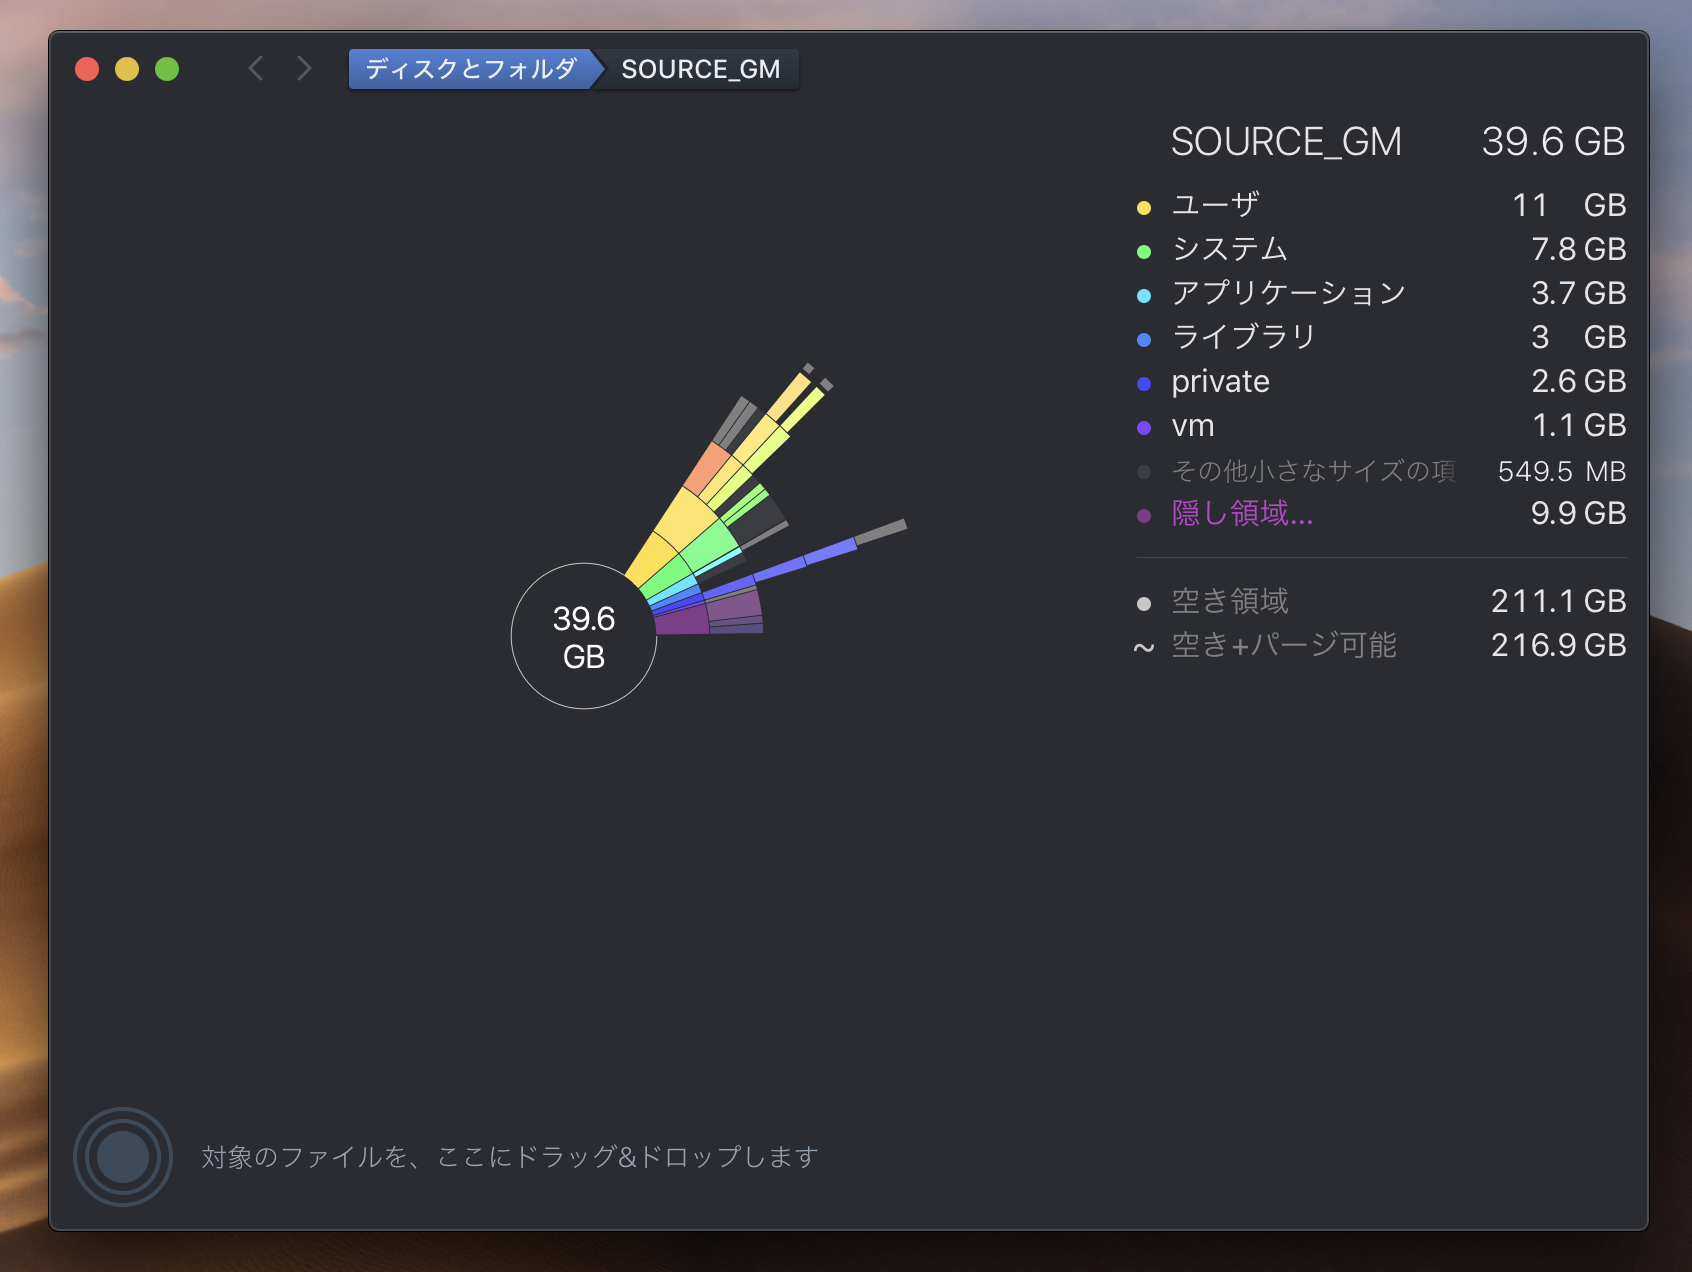Click the drag-and-drop hint text at bottom
This screenshot has width=1692, height=1272.
point(510,1157)
